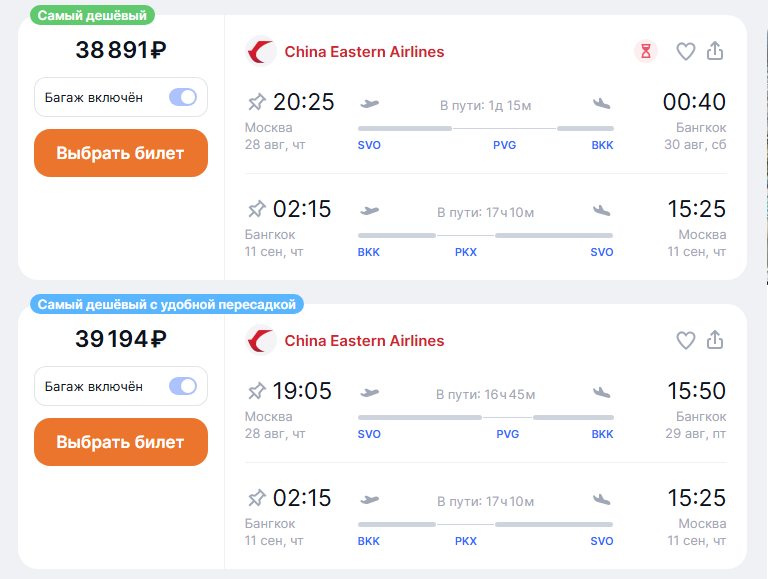Viewport: 768px width, 579px height.
Task: Pin the 02:15 return flight in second ticket
Action: click(256, 498)
